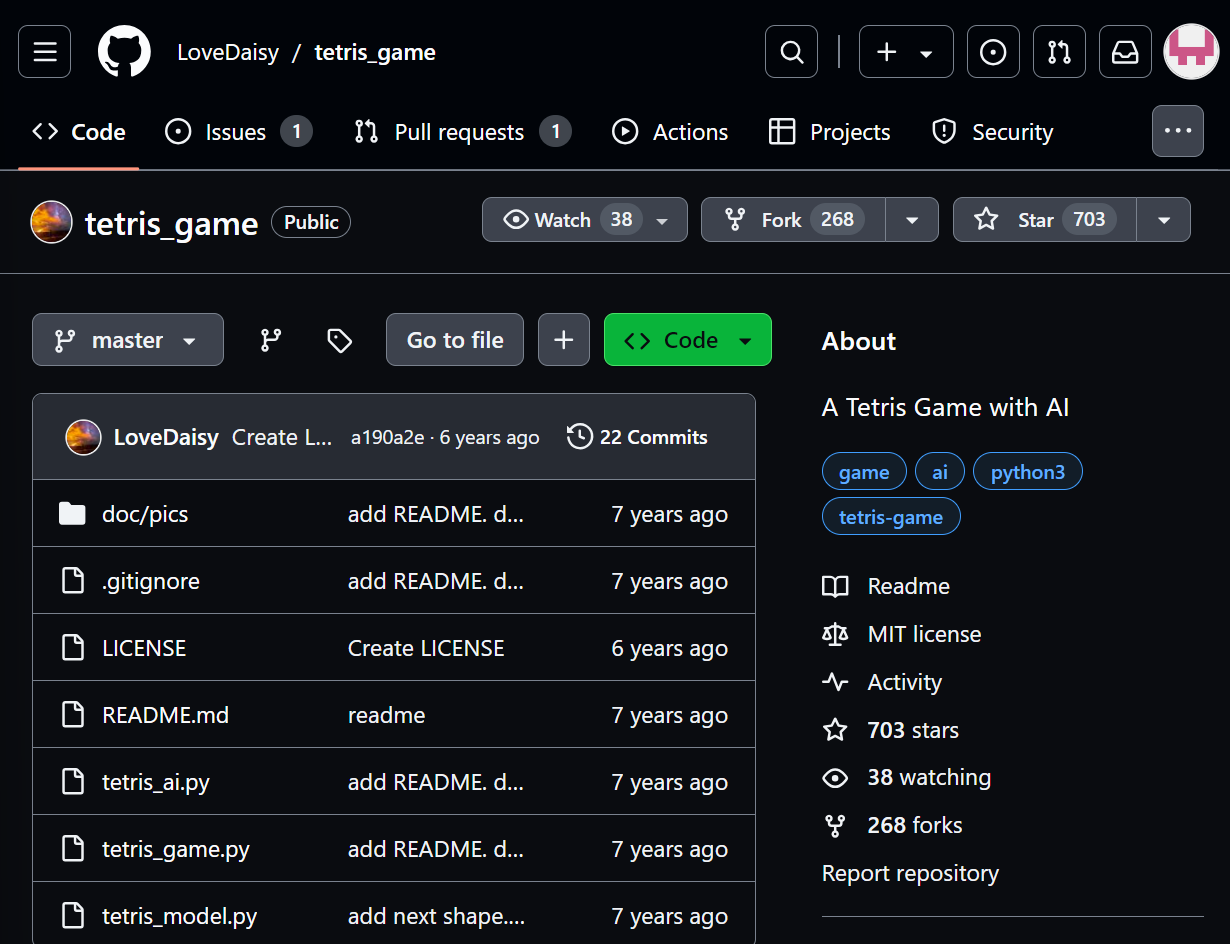Click LoveDaisy commit author name
The height and width of the screenshot is (944, 1230).
pyautogui.click(x=166, y=437)
